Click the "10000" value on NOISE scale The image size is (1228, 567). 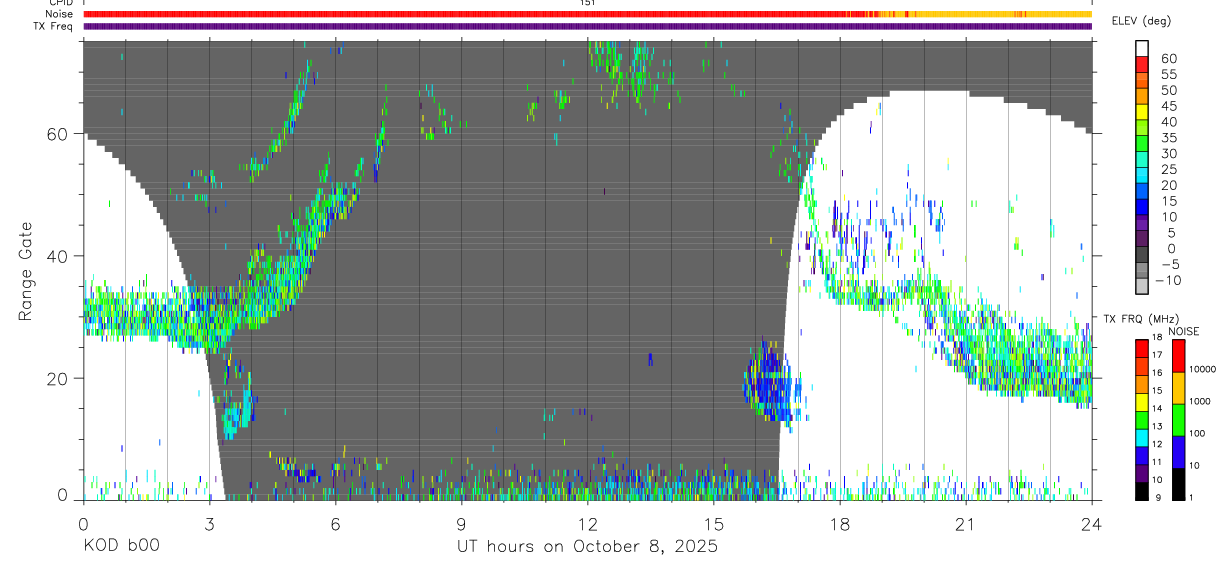[1201, 369]
